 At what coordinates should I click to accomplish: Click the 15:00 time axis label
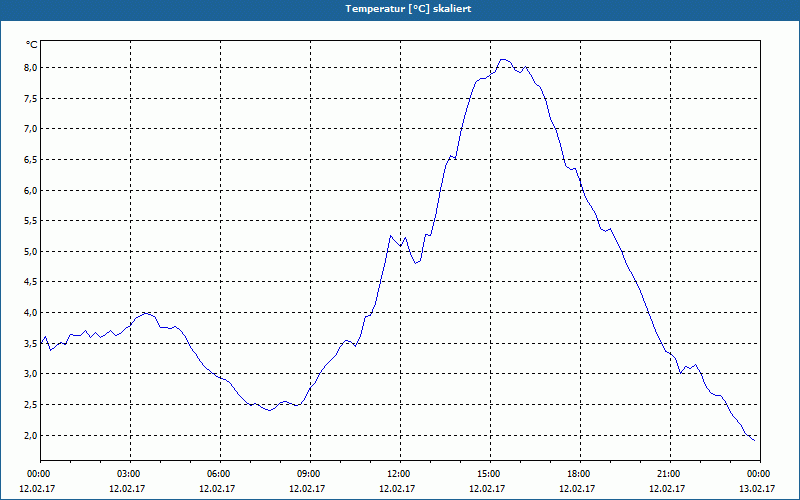pos(490,474)
